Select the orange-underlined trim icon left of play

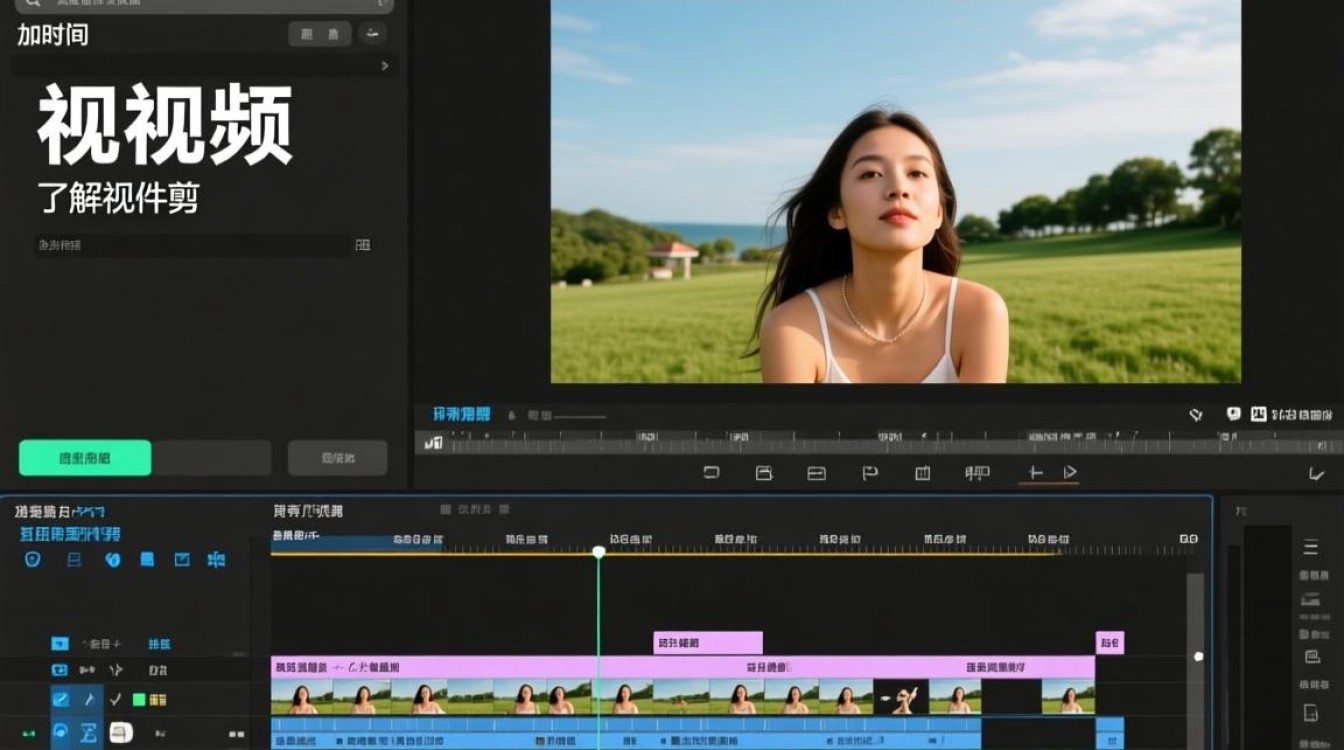(1035, 473)
